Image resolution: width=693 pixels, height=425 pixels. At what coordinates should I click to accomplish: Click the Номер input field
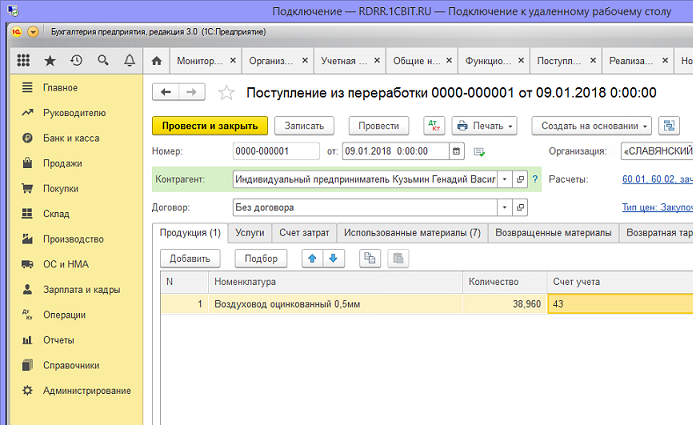pos(275,152)
